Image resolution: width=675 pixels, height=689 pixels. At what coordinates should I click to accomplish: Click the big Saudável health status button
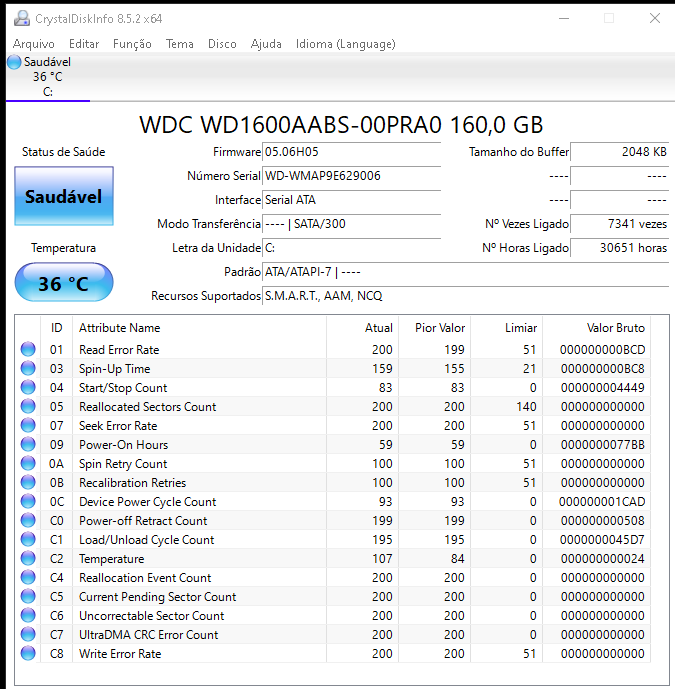pyautogui.click(x=64, y=196)
